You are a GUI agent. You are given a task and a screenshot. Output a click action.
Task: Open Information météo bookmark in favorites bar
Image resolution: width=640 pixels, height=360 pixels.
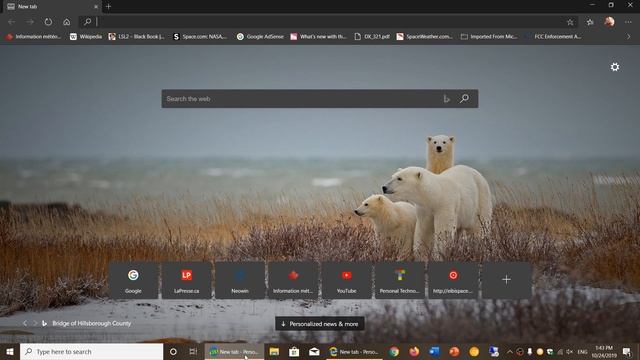coord(33,37)
